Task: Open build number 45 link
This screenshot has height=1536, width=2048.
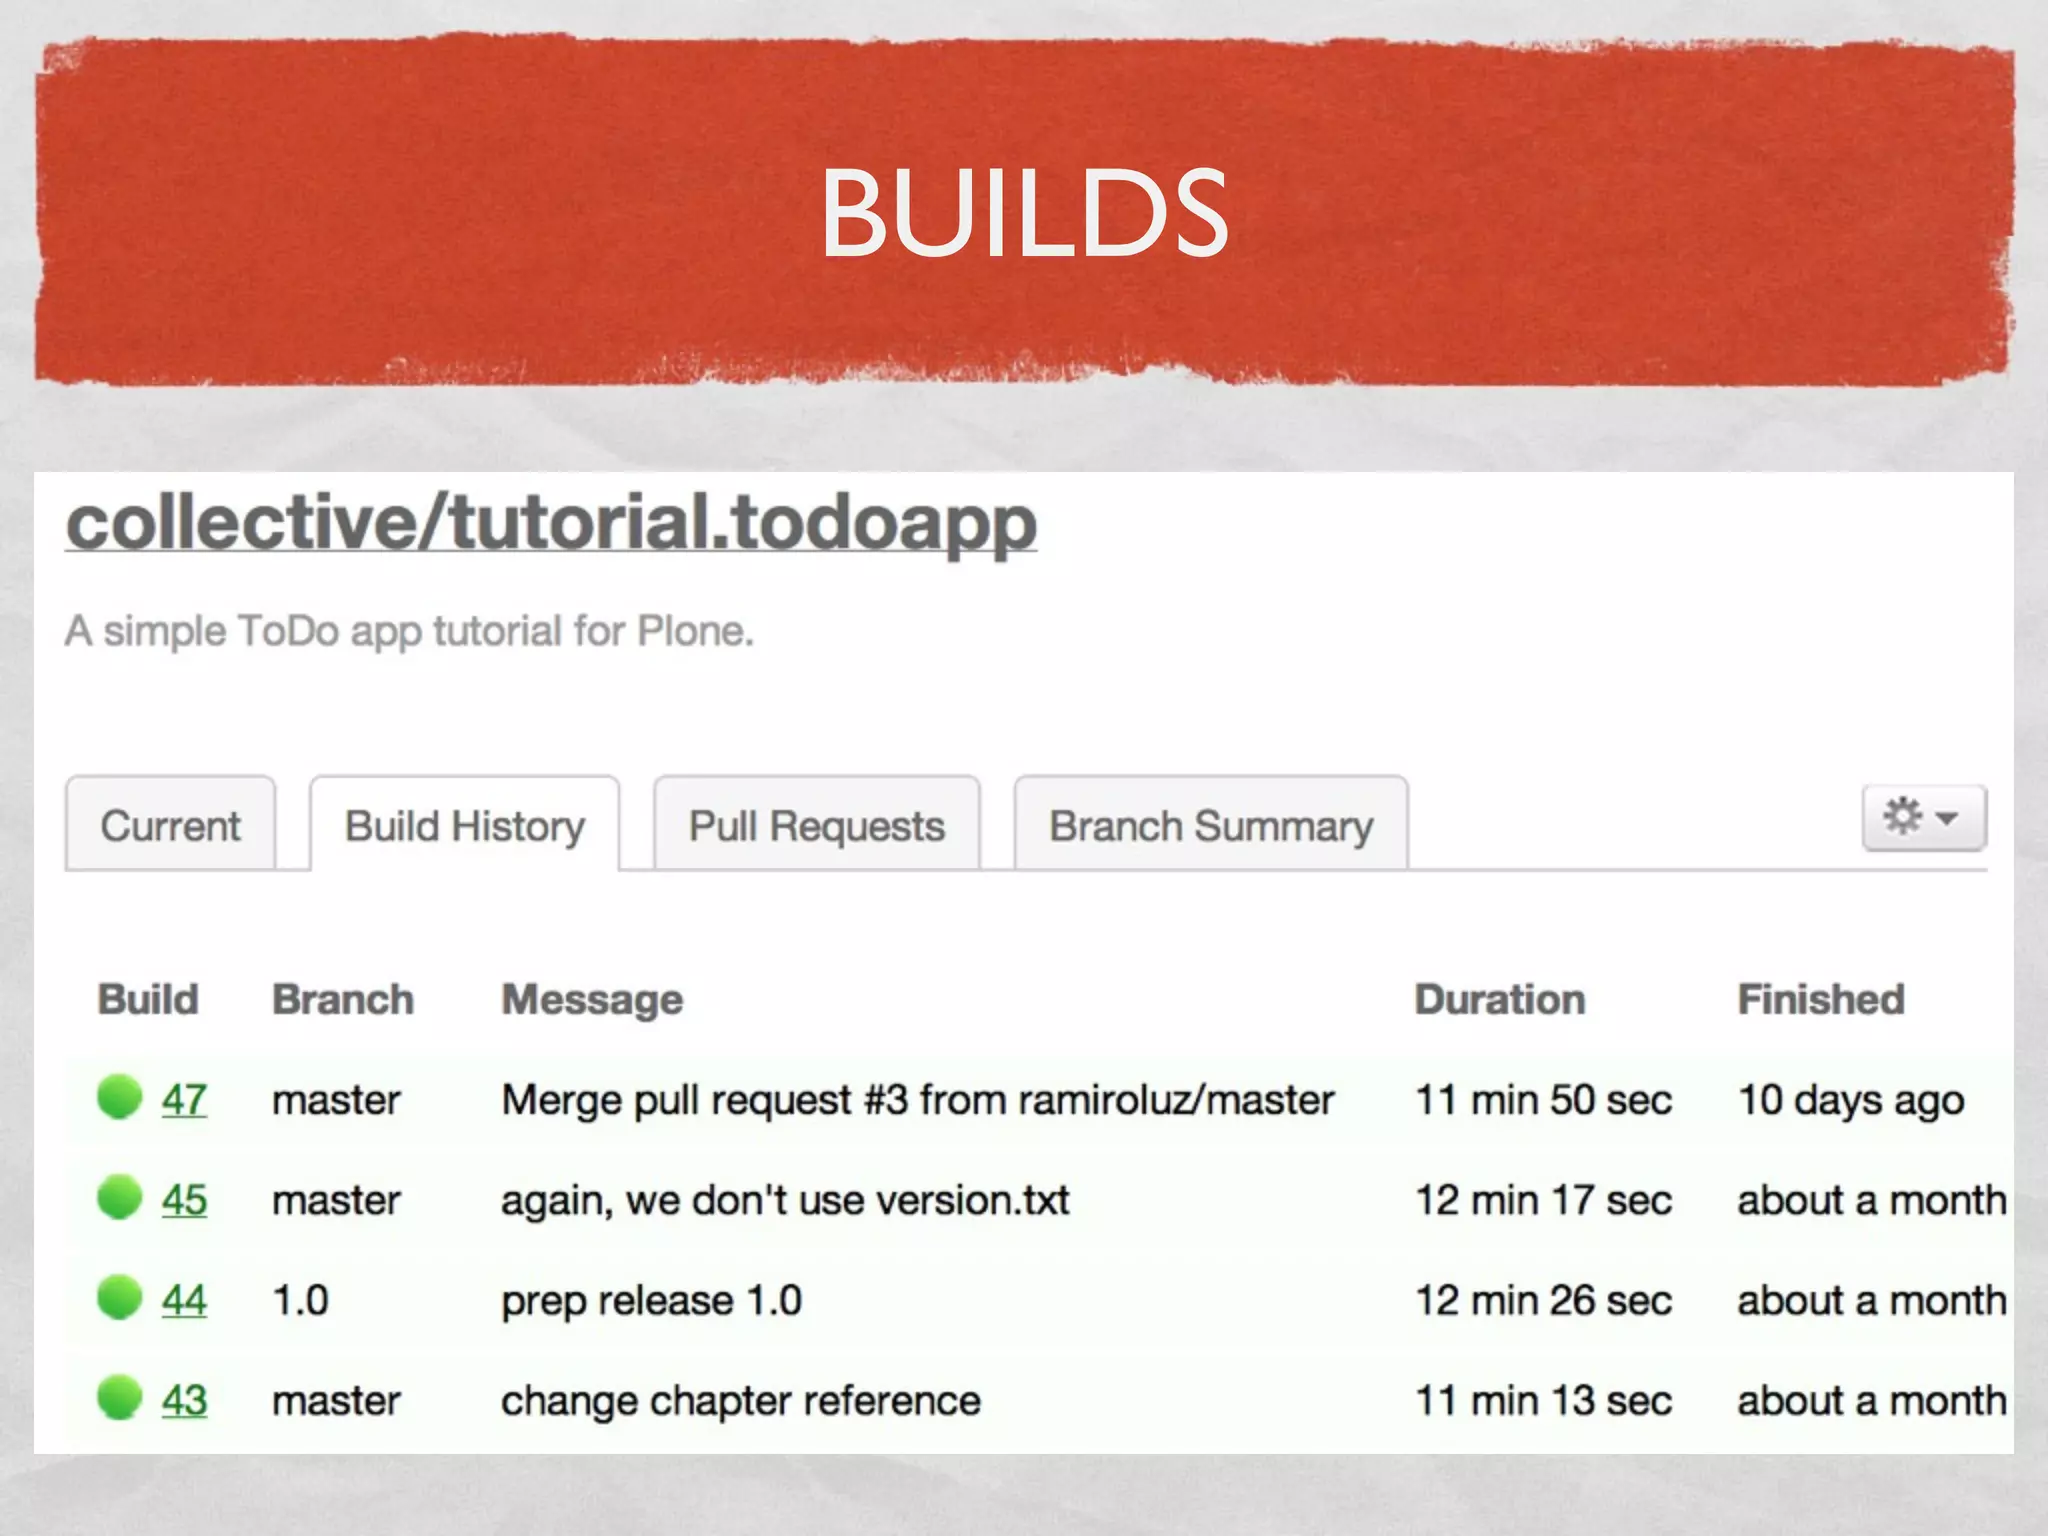Action: tap(184, 1200)
